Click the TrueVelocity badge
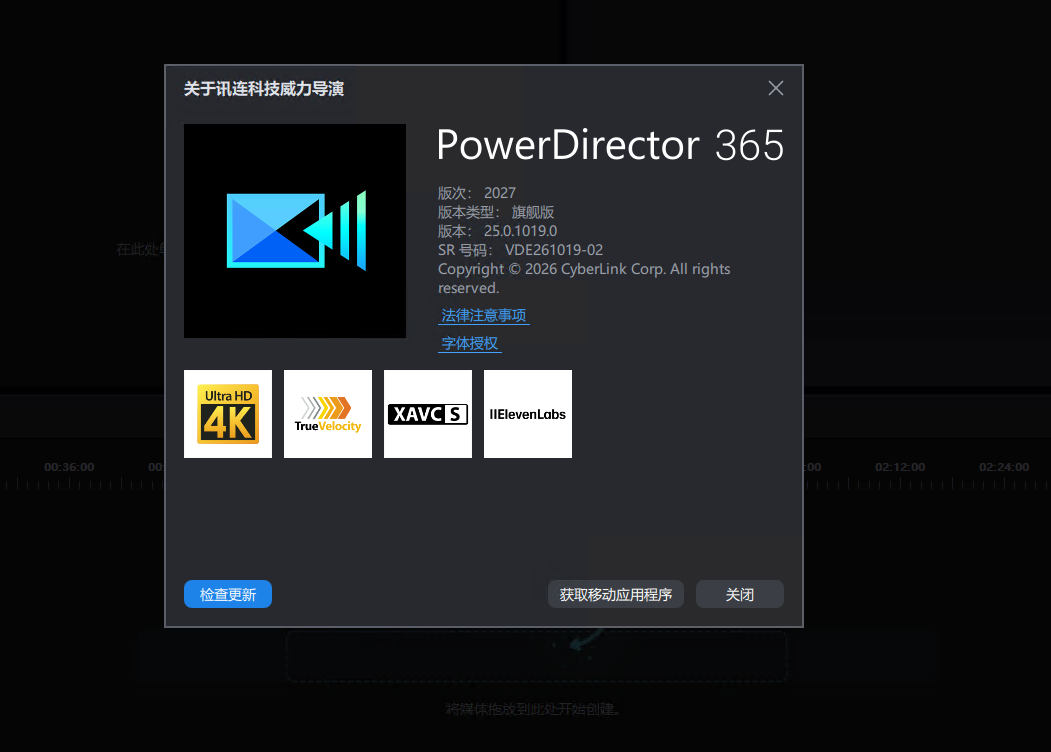The height and width of the screenshot is (752, 1051). point(328,414)
